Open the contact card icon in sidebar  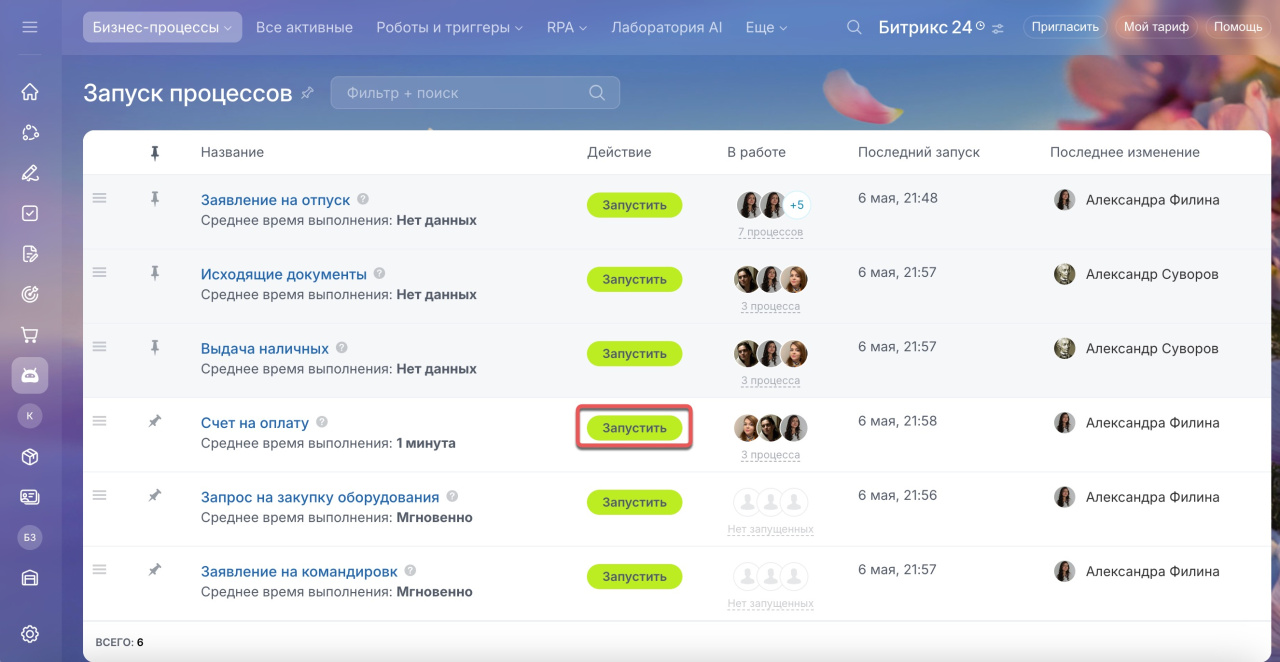30,497
